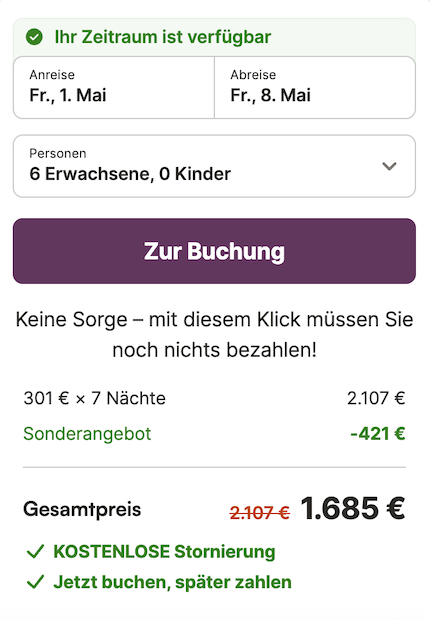Viewport: 430px width, 620px height.
Task: Click the Gesamtpreis label
Action: coord(82,509)
